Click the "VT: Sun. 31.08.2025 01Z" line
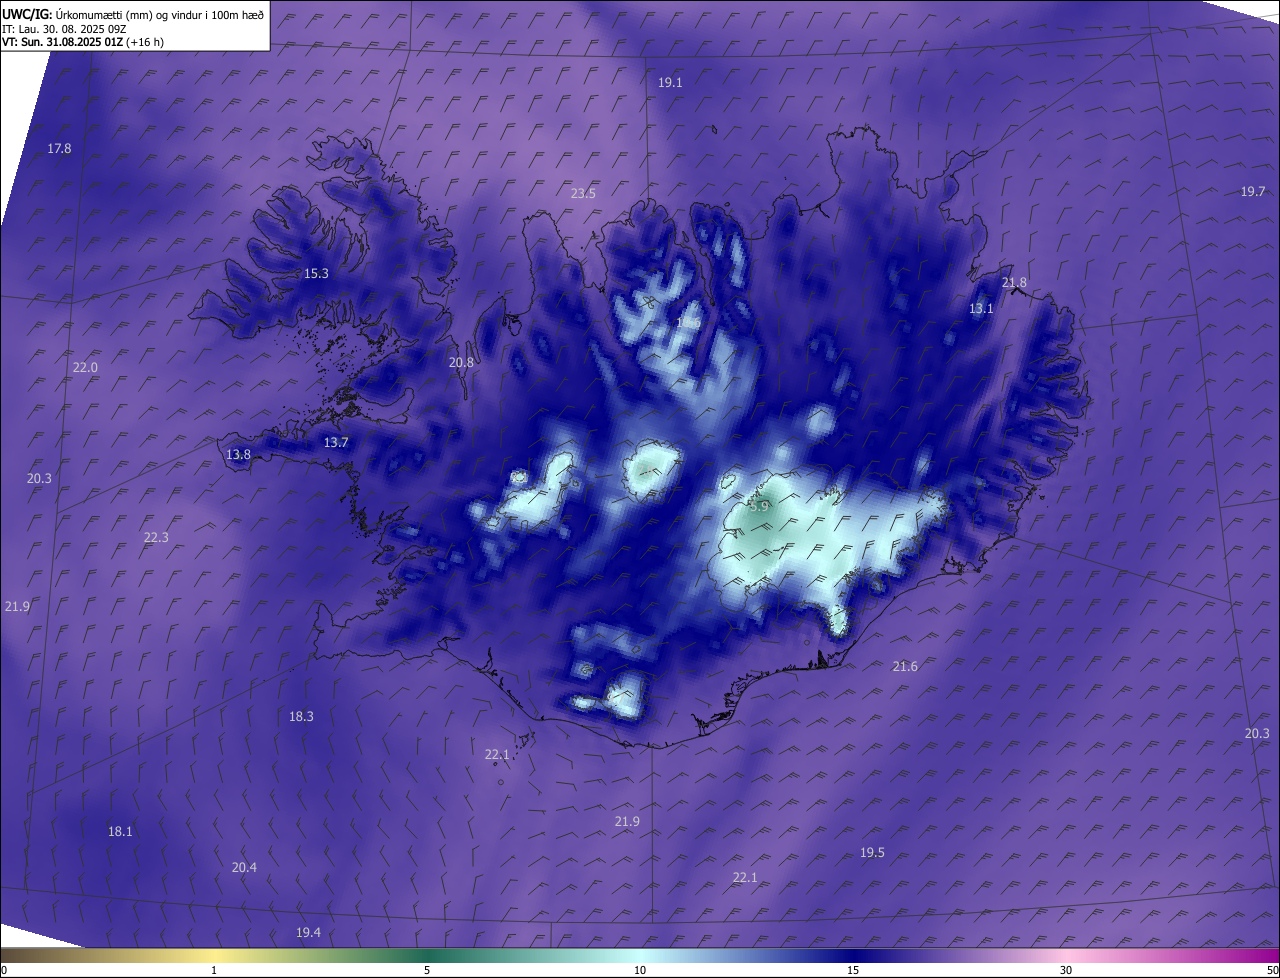 pyautogui.click(x=63, y=42)
